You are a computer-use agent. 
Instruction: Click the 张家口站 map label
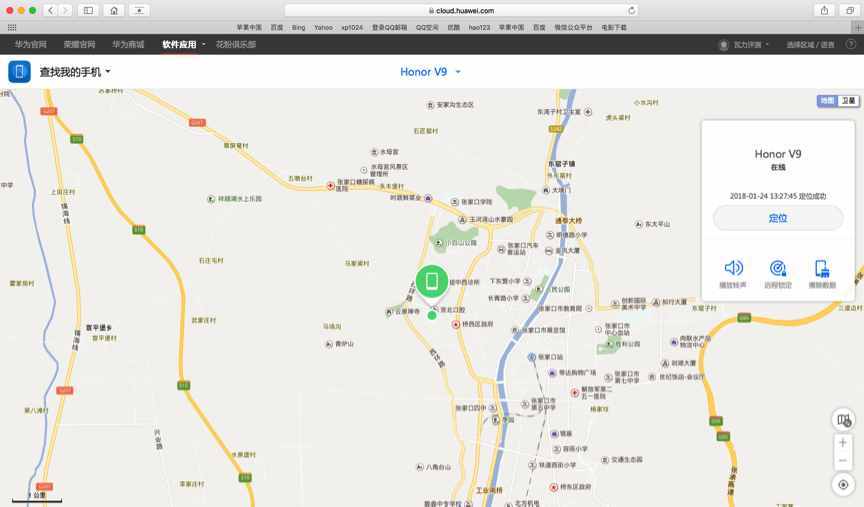point(550,357)
